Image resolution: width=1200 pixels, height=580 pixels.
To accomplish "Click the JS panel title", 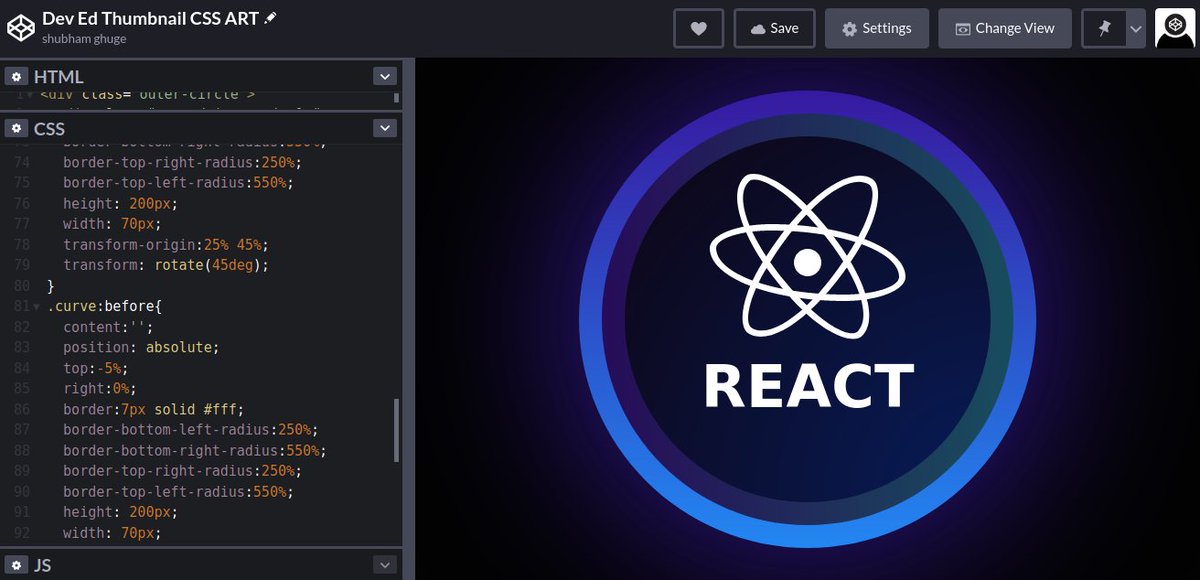I will click(x=43, y=565).
